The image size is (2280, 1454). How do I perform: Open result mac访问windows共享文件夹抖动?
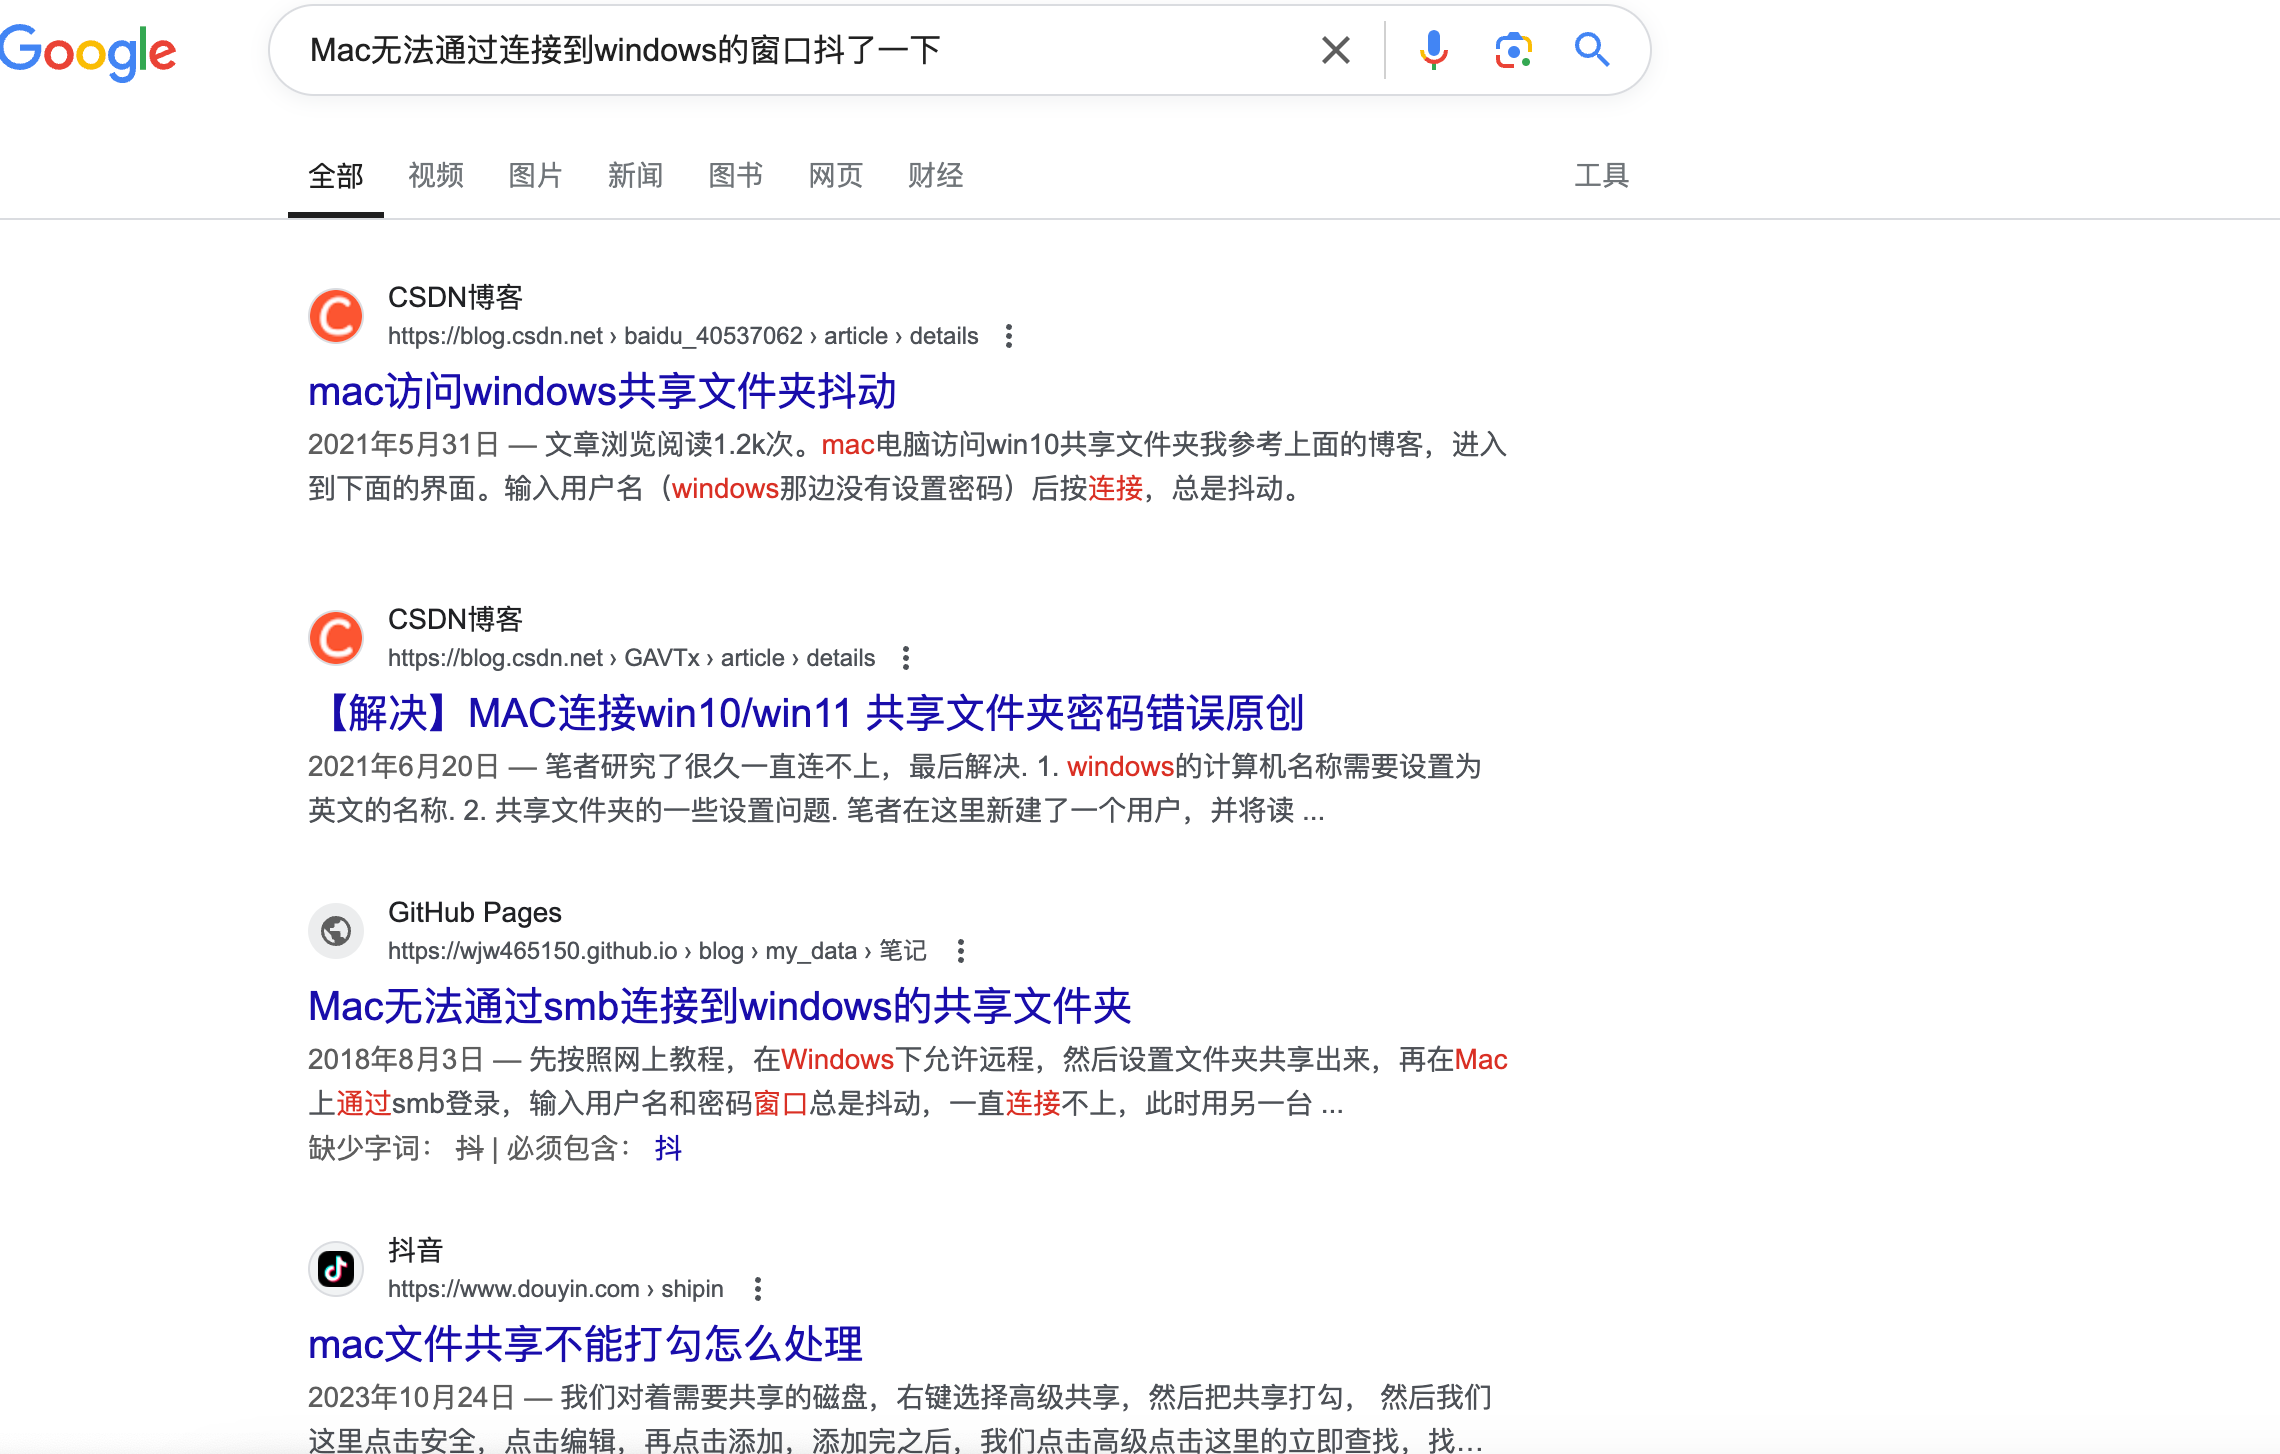pyautogui.click(x=602, y=391)
